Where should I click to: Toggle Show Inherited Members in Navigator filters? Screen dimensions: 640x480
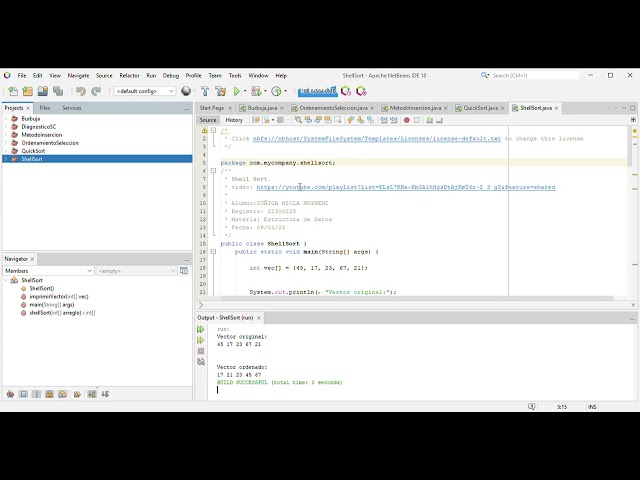click(x=10, y=394)
